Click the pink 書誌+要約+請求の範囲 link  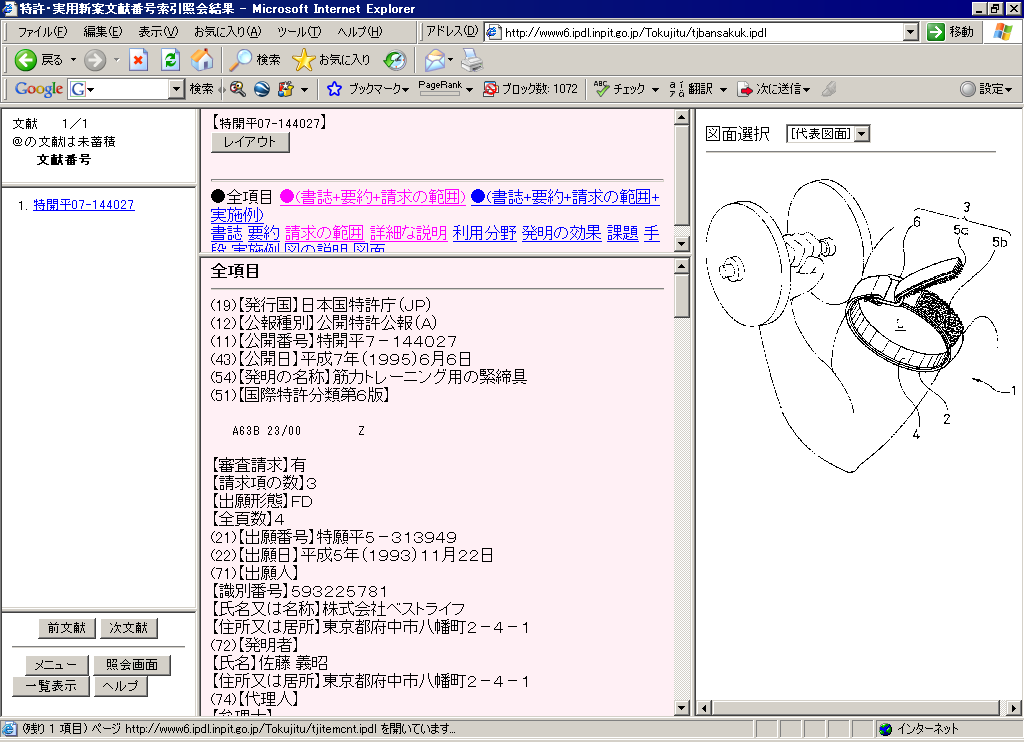click(372, 197)
